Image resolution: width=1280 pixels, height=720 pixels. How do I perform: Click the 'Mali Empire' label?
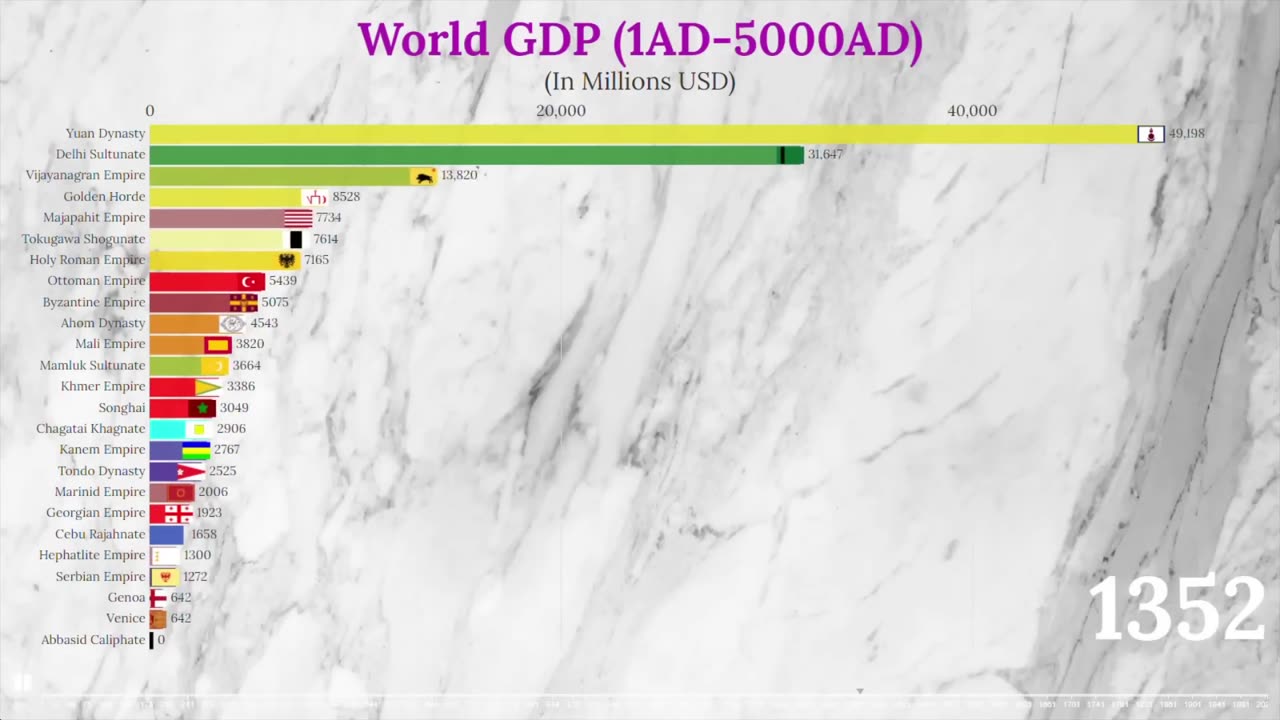110,345
